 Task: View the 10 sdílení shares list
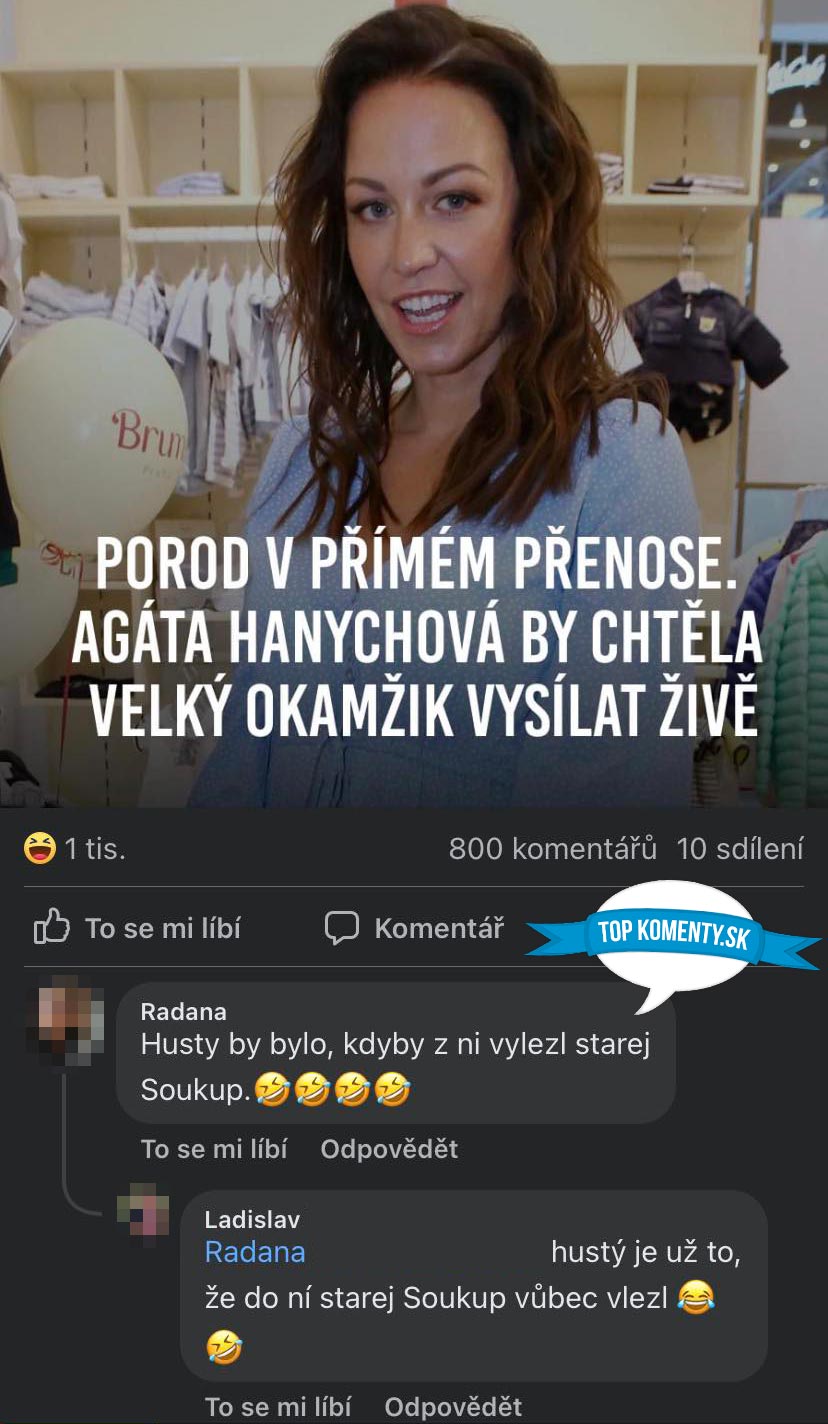pyautogui.click(x=740, y=849)
